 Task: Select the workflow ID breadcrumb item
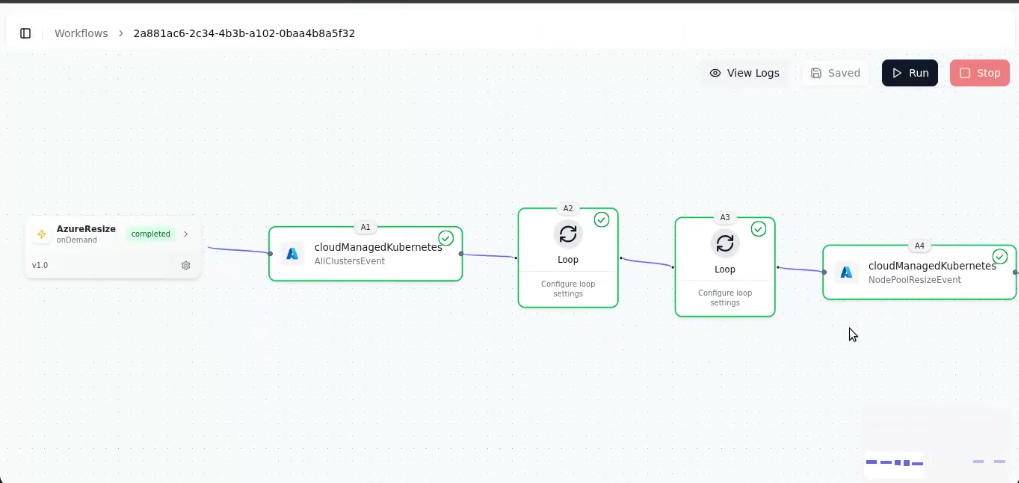tap(244, 33)
